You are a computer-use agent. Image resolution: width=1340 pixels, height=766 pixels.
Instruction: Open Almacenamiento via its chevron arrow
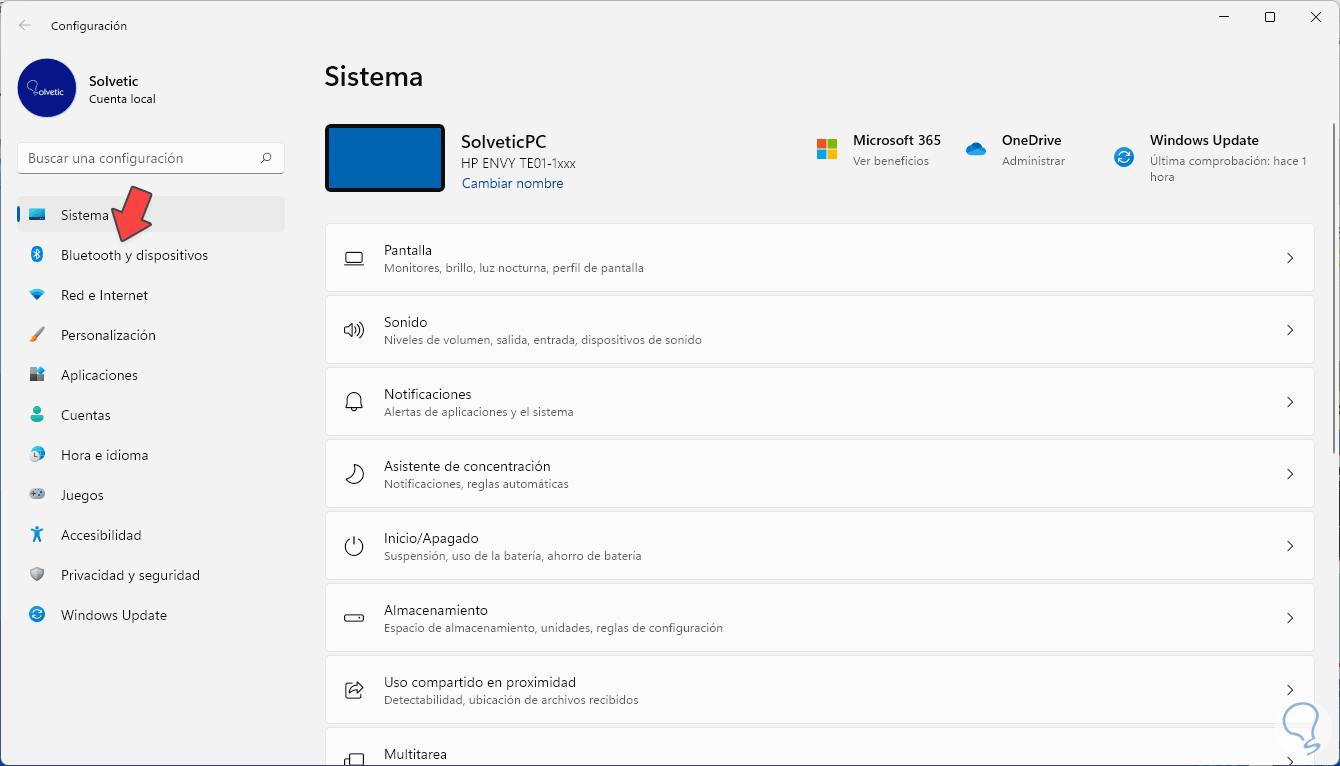pyautogui.click(x=1289, y=618)
